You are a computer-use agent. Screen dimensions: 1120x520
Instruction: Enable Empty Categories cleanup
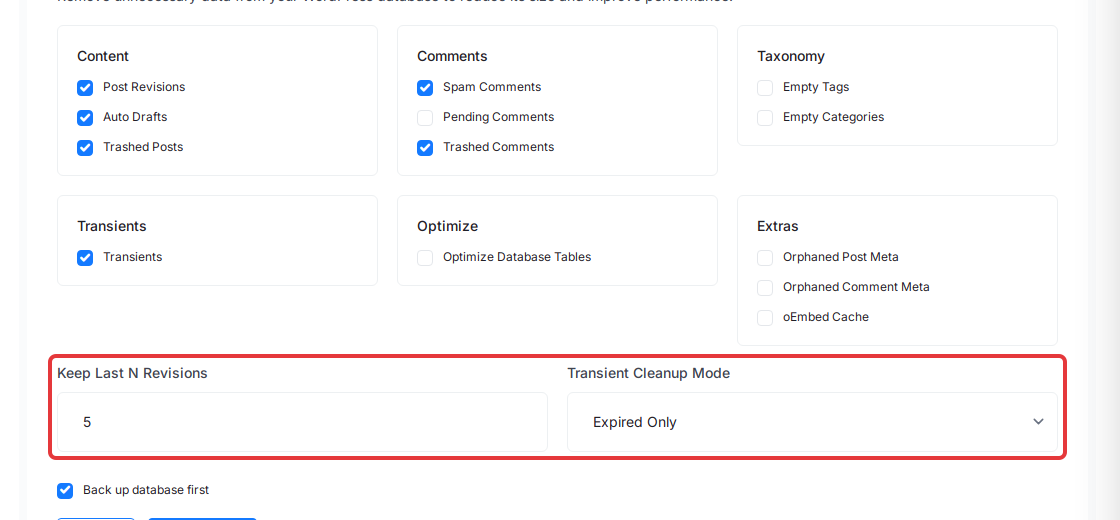[x=765, y=118]
